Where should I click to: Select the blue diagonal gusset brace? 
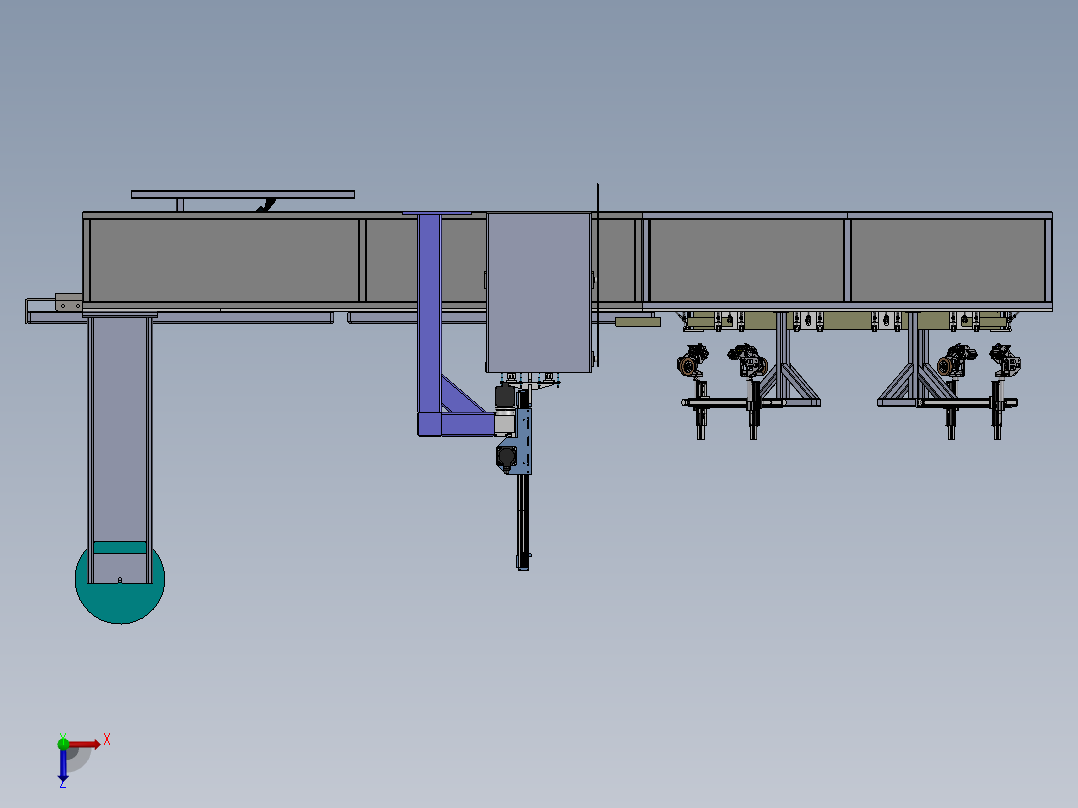(462, 394)
